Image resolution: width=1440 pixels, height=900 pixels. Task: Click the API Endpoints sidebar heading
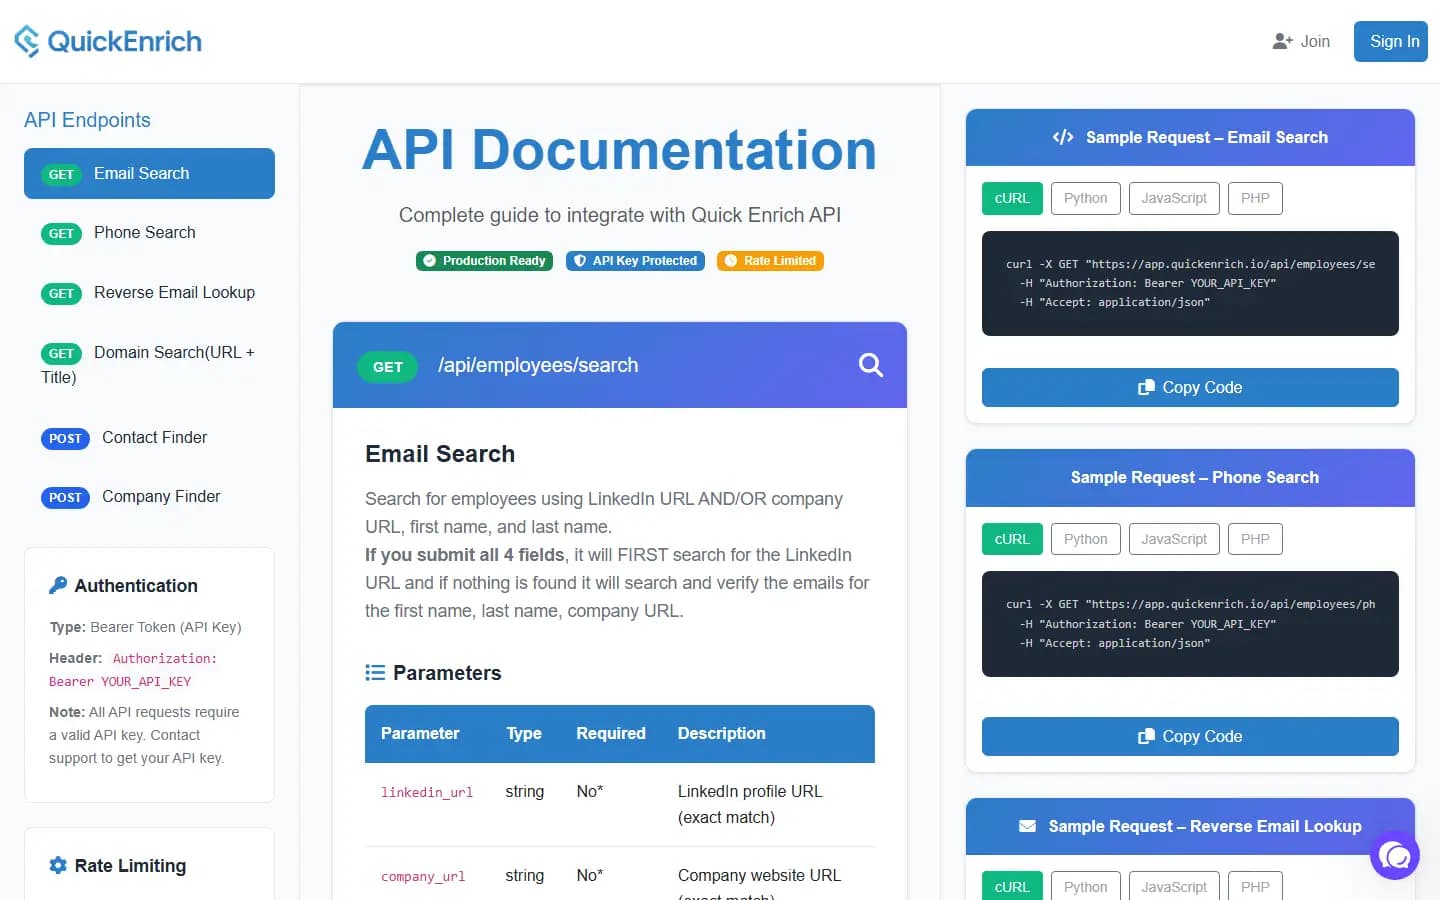click(87, 120)
